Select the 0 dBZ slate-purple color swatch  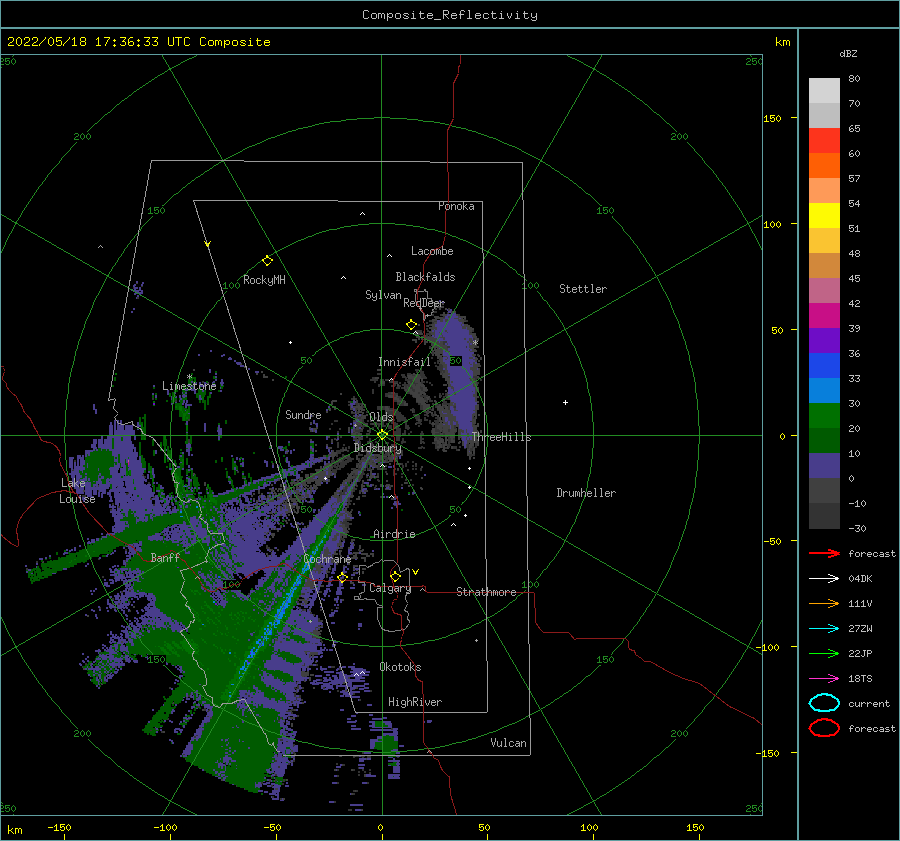[824, 466]
